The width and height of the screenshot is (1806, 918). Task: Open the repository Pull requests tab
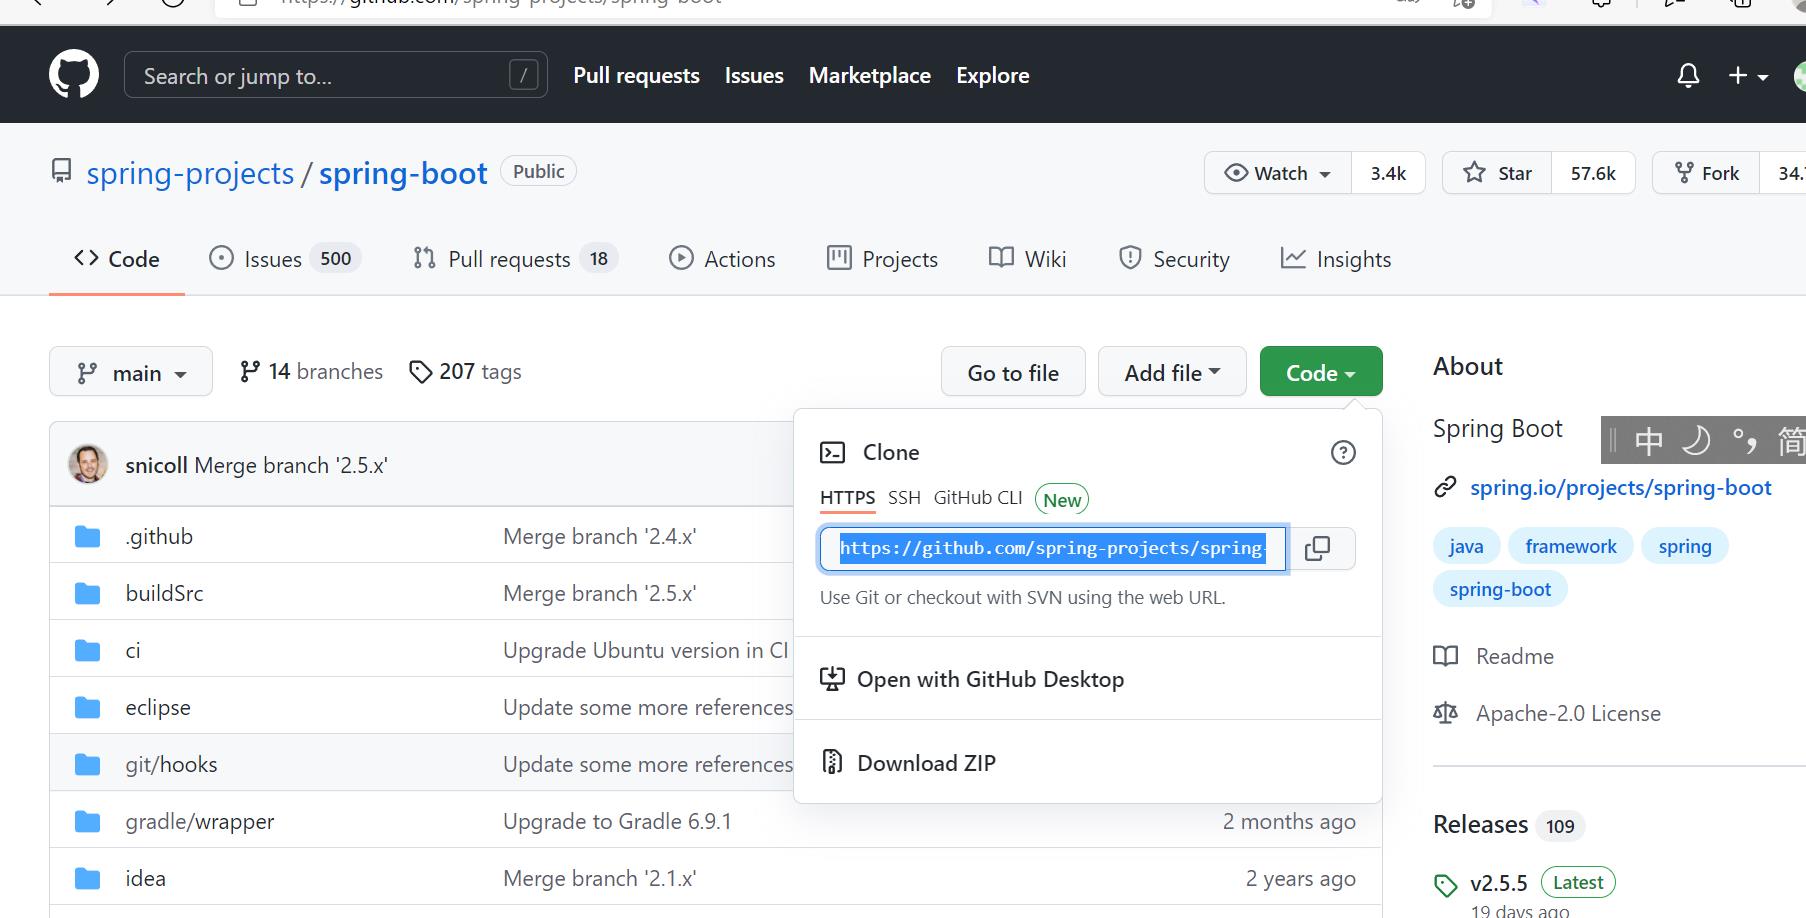tap(515, 259)
